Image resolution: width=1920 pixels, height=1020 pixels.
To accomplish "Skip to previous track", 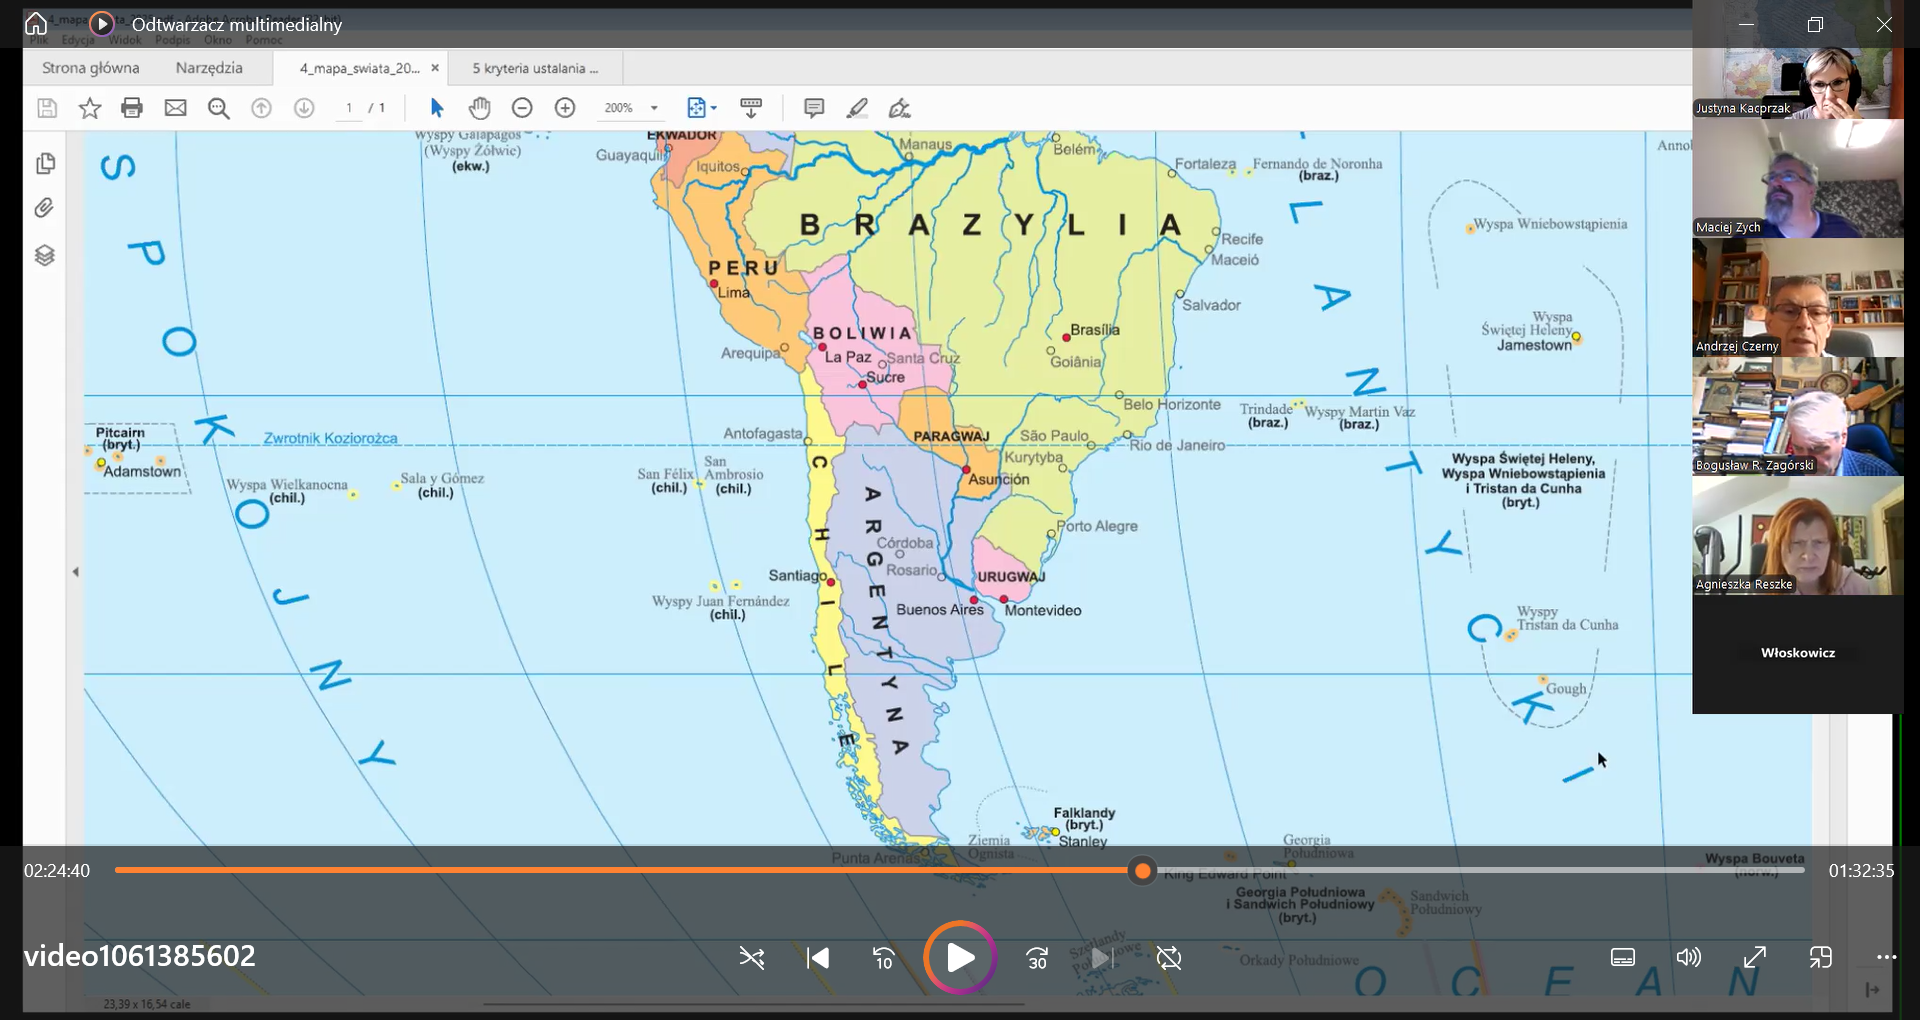I will click(818, 958).
